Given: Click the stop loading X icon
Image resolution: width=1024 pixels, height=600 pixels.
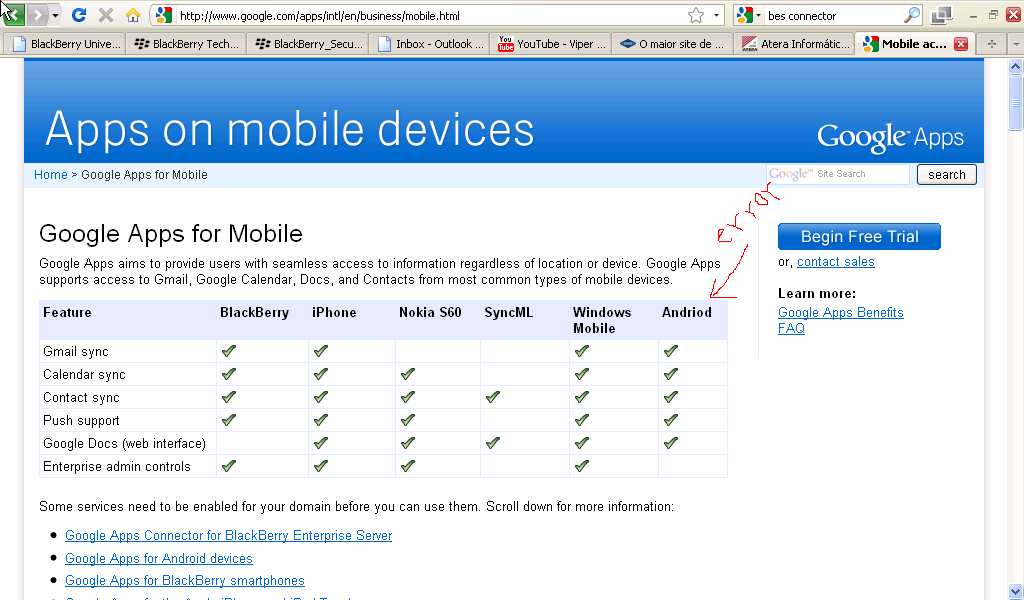Looking at the screenshot, I should (x=106, y=15).
